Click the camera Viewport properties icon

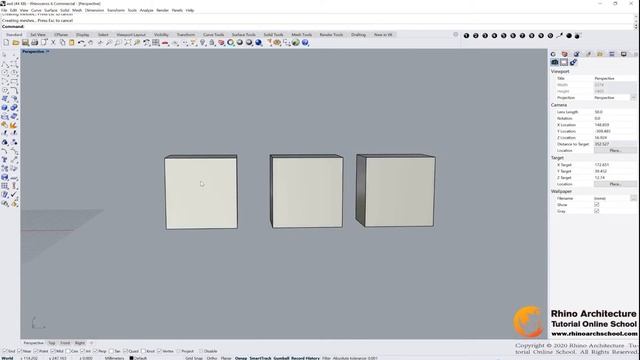point(554,62)
